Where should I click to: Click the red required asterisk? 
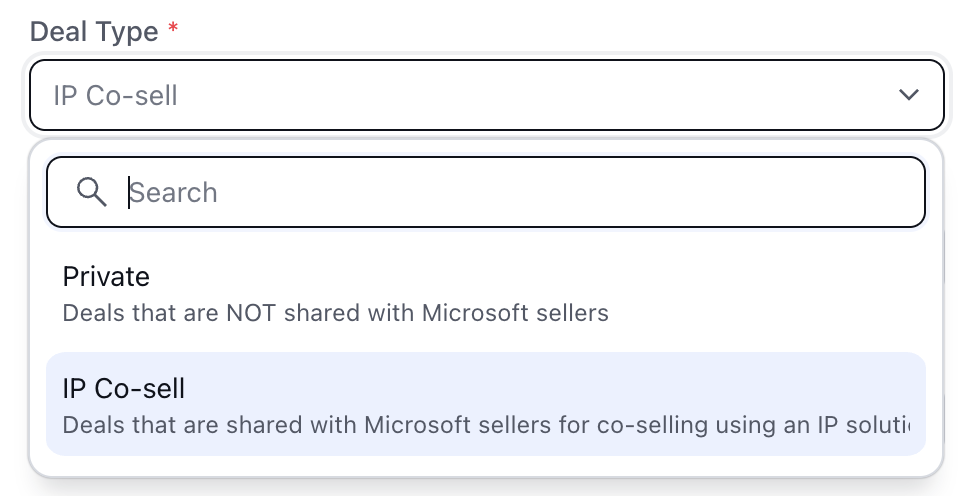pos(173,28)
